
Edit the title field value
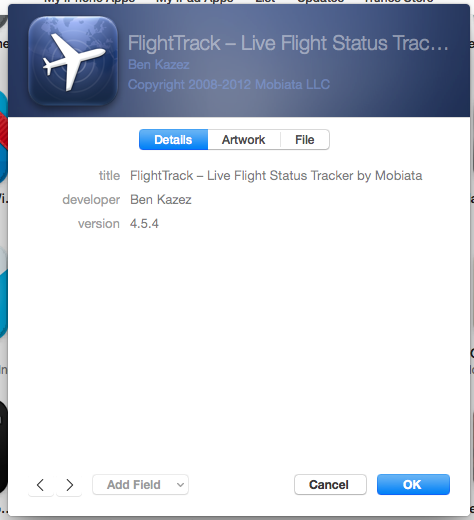(276, 176)
